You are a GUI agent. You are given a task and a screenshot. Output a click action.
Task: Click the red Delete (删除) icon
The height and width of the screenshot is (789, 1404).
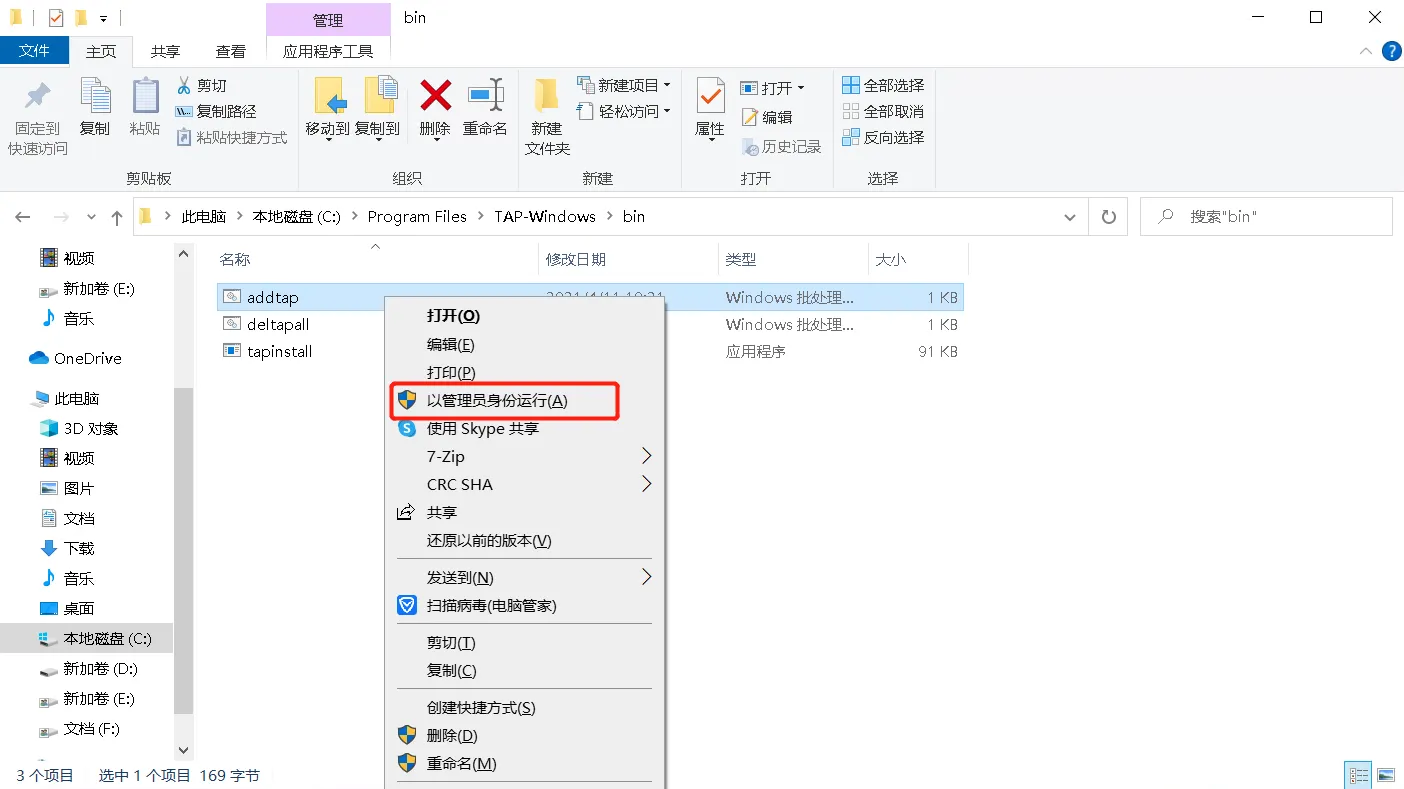(x=434, y=110)
